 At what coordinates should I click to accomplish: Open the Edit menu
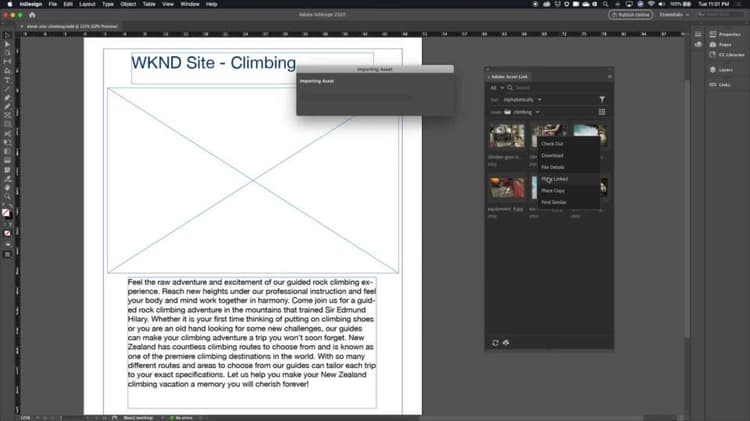click(68, 4)
